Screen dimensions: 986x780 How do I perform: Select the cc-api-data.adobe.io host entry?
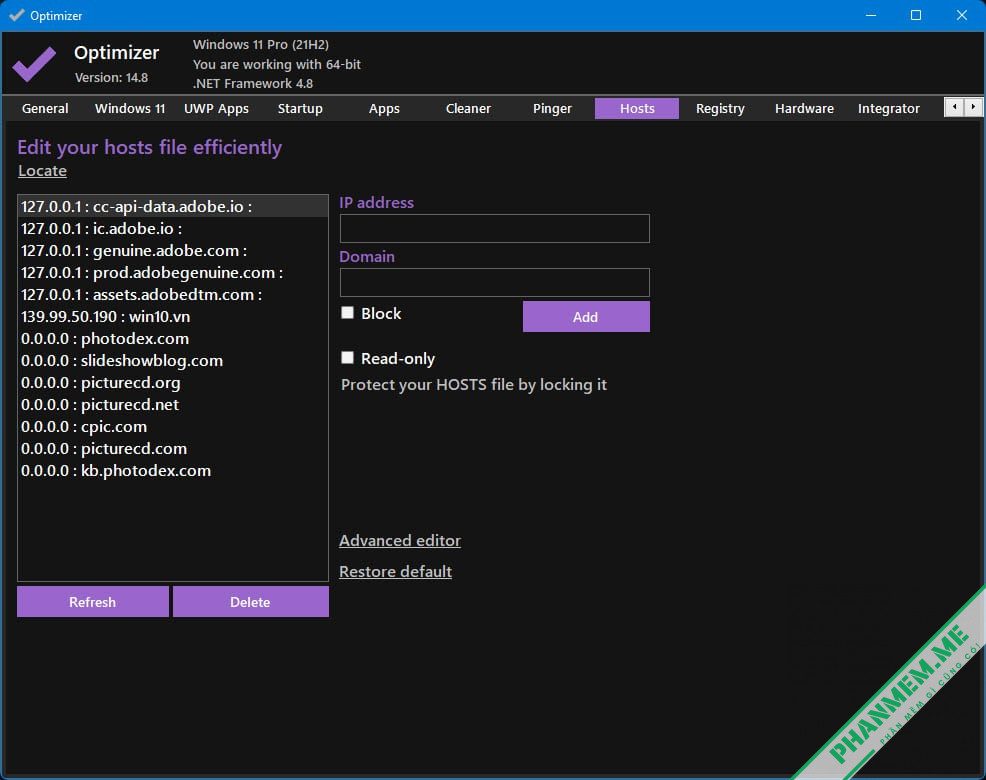click(173, 206)
